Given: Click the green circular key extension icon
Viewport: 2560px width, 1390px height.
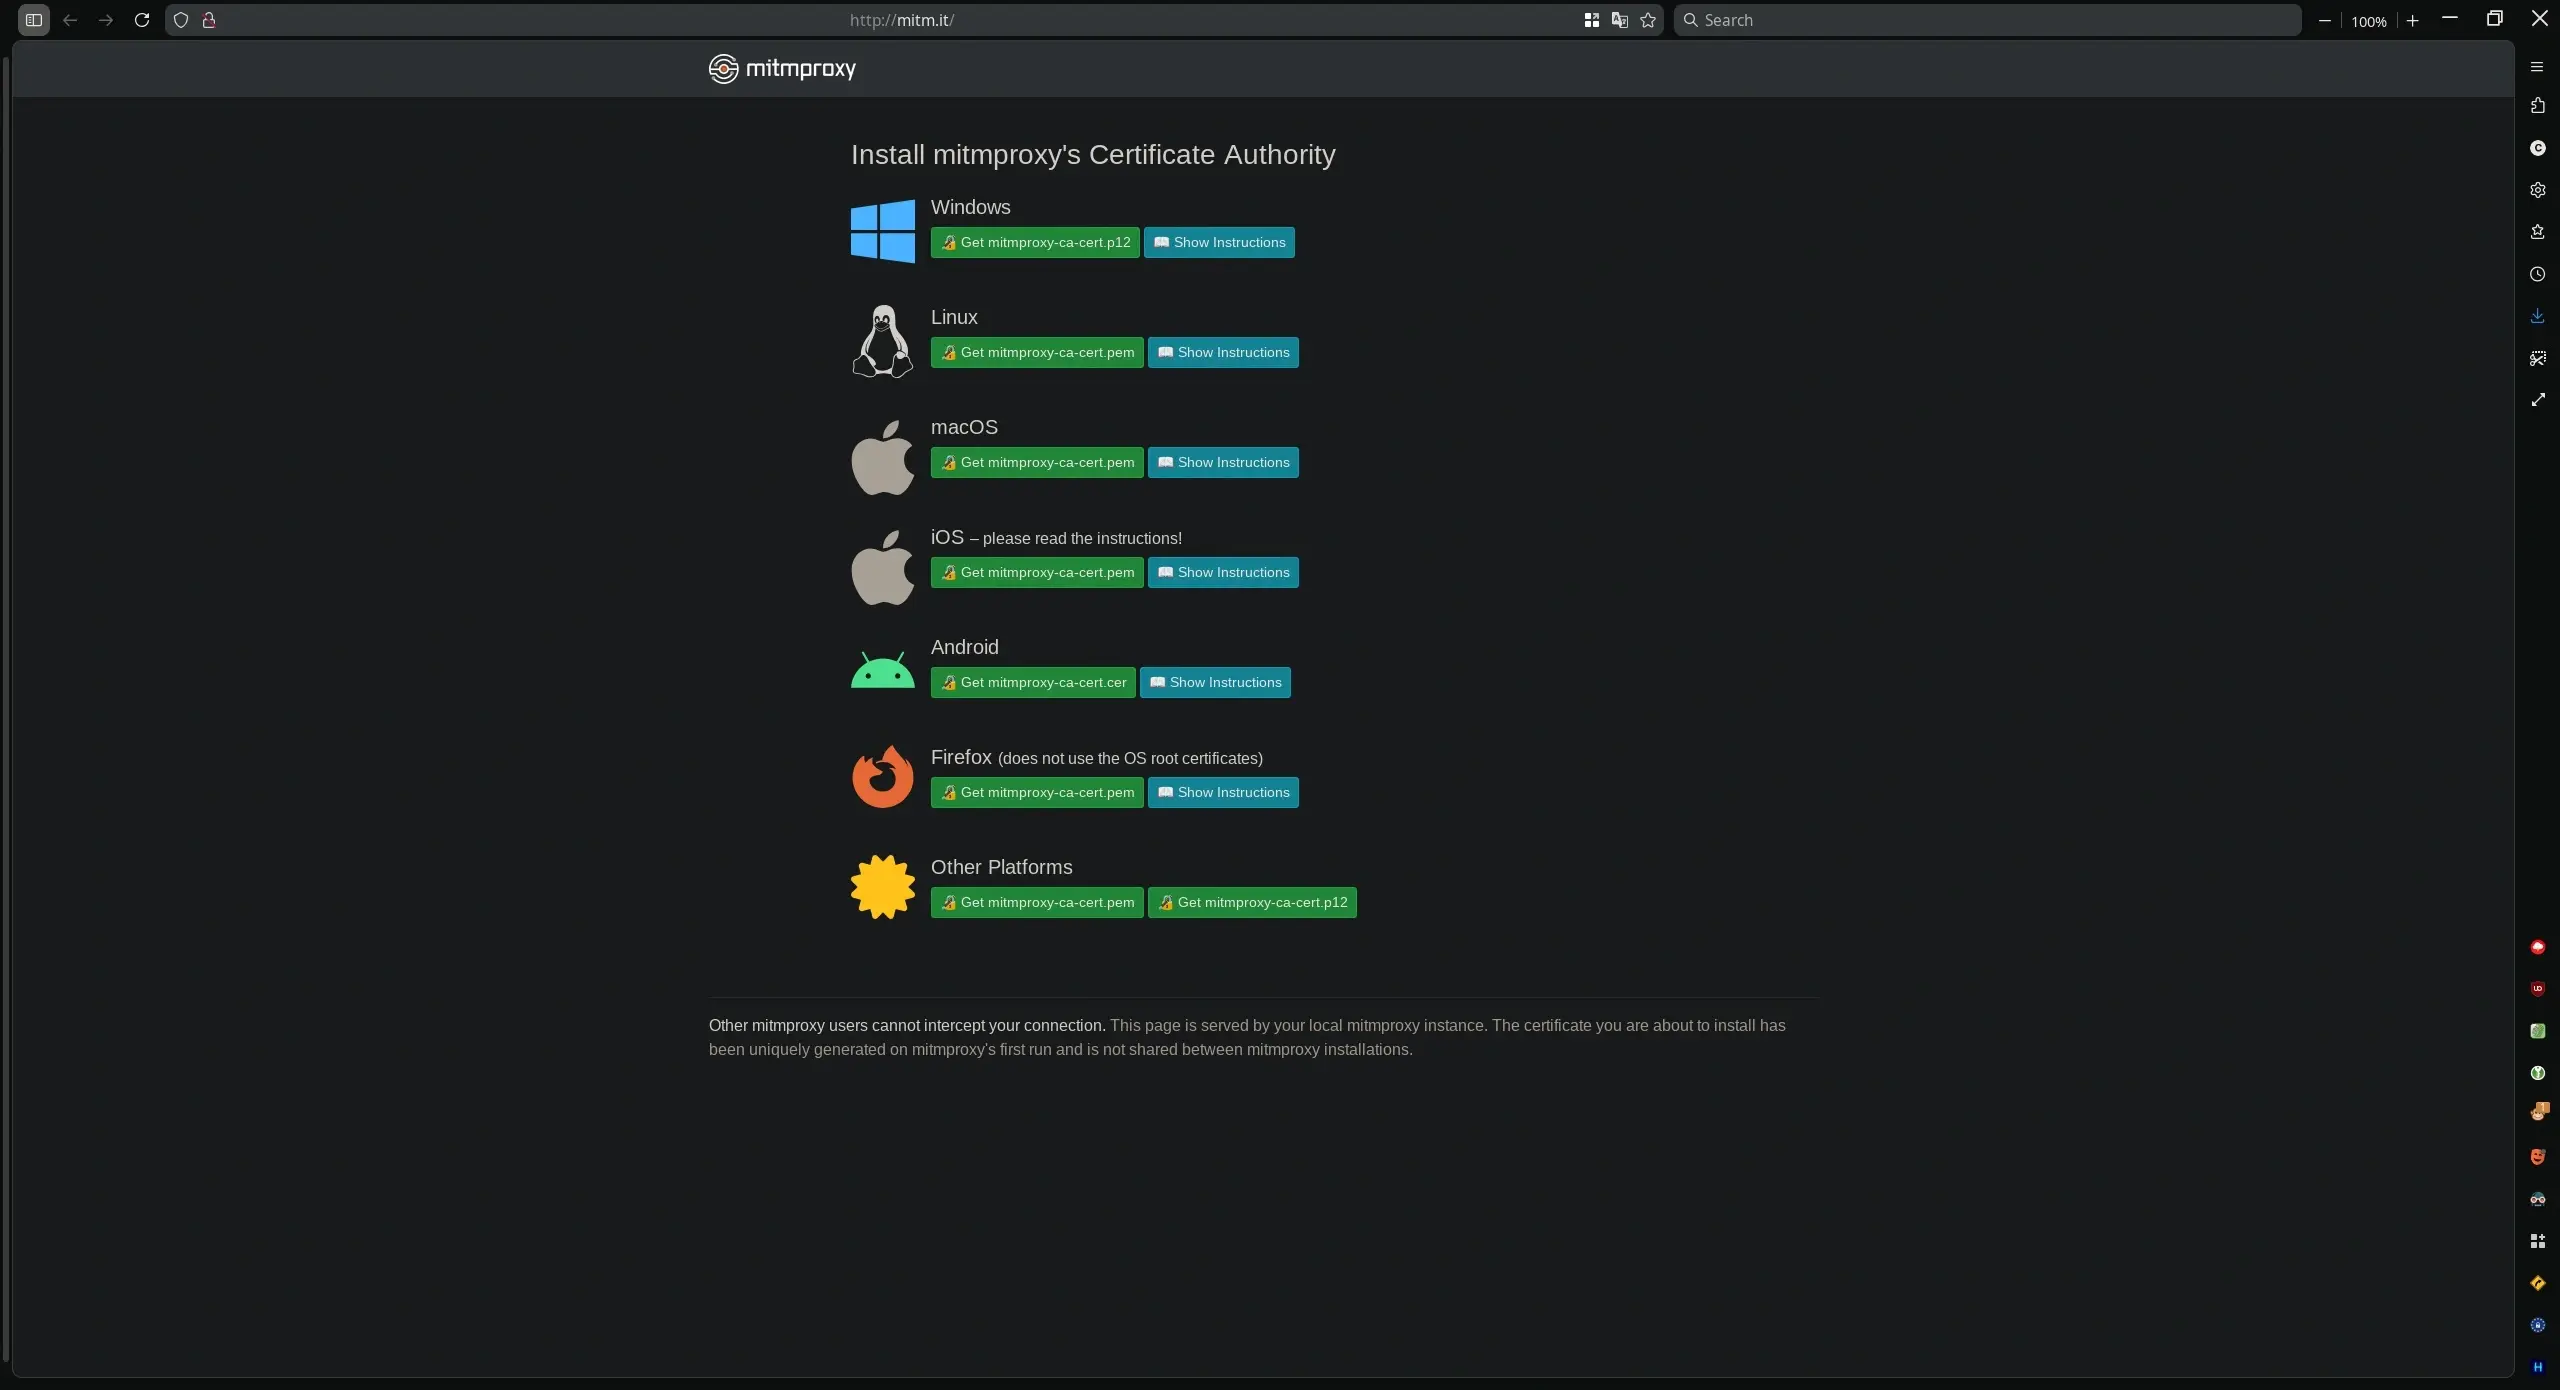Looking at the screenshot, I should point(2537,1073).
